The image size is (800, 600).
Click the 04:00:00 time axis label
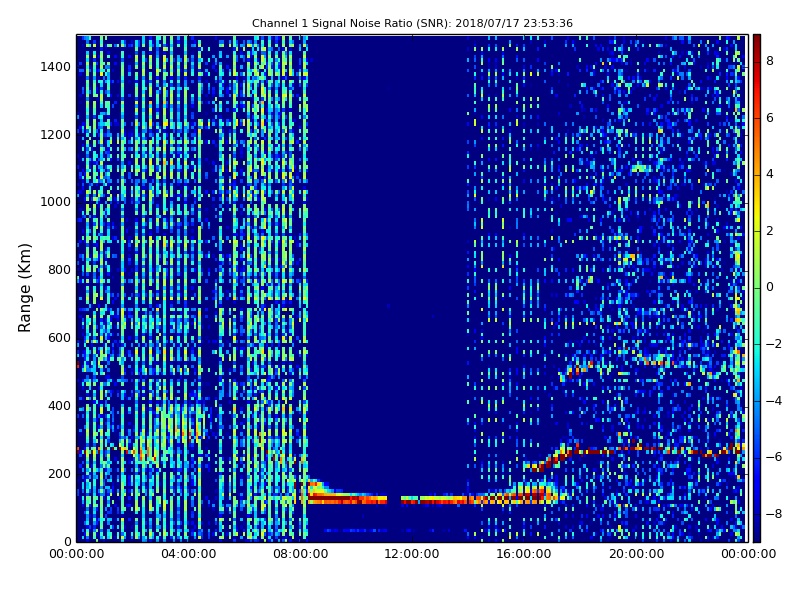click(189, 554)
